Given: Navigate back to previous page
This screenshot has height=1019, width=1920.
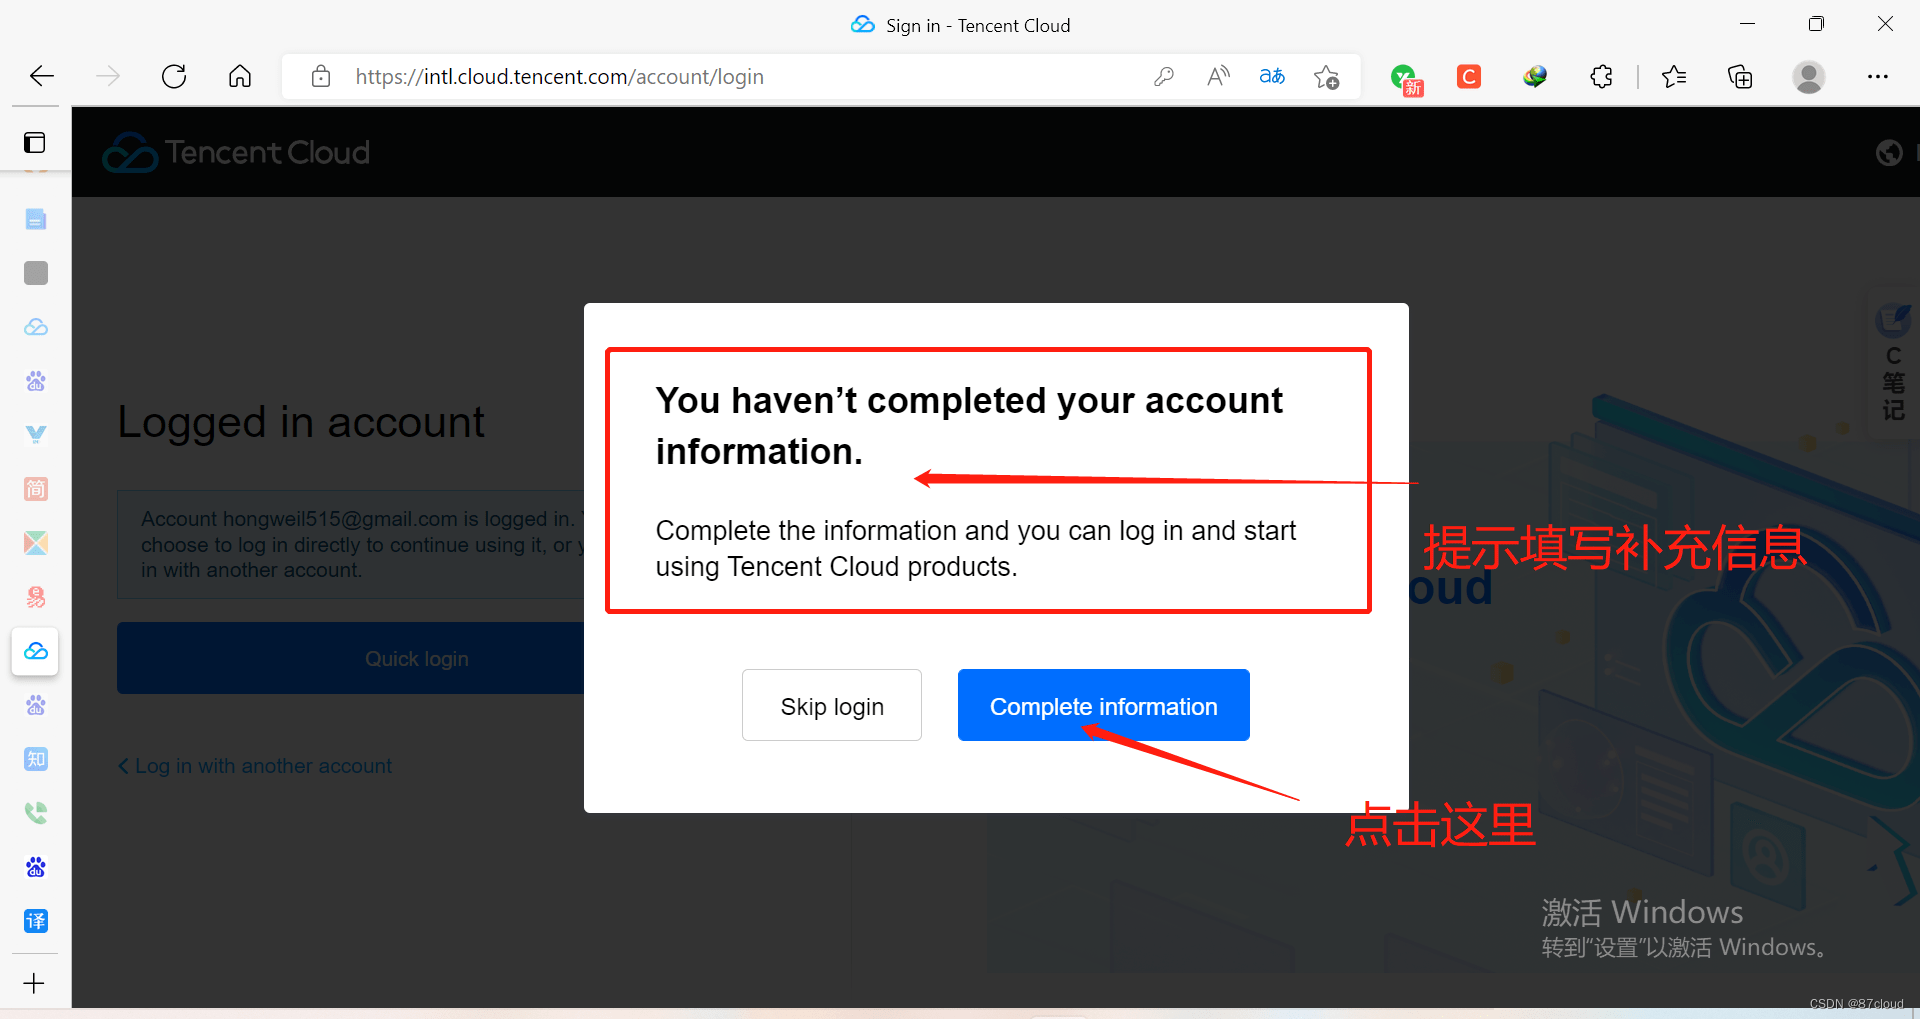Looking at the screenshot, I should (42, 76).
